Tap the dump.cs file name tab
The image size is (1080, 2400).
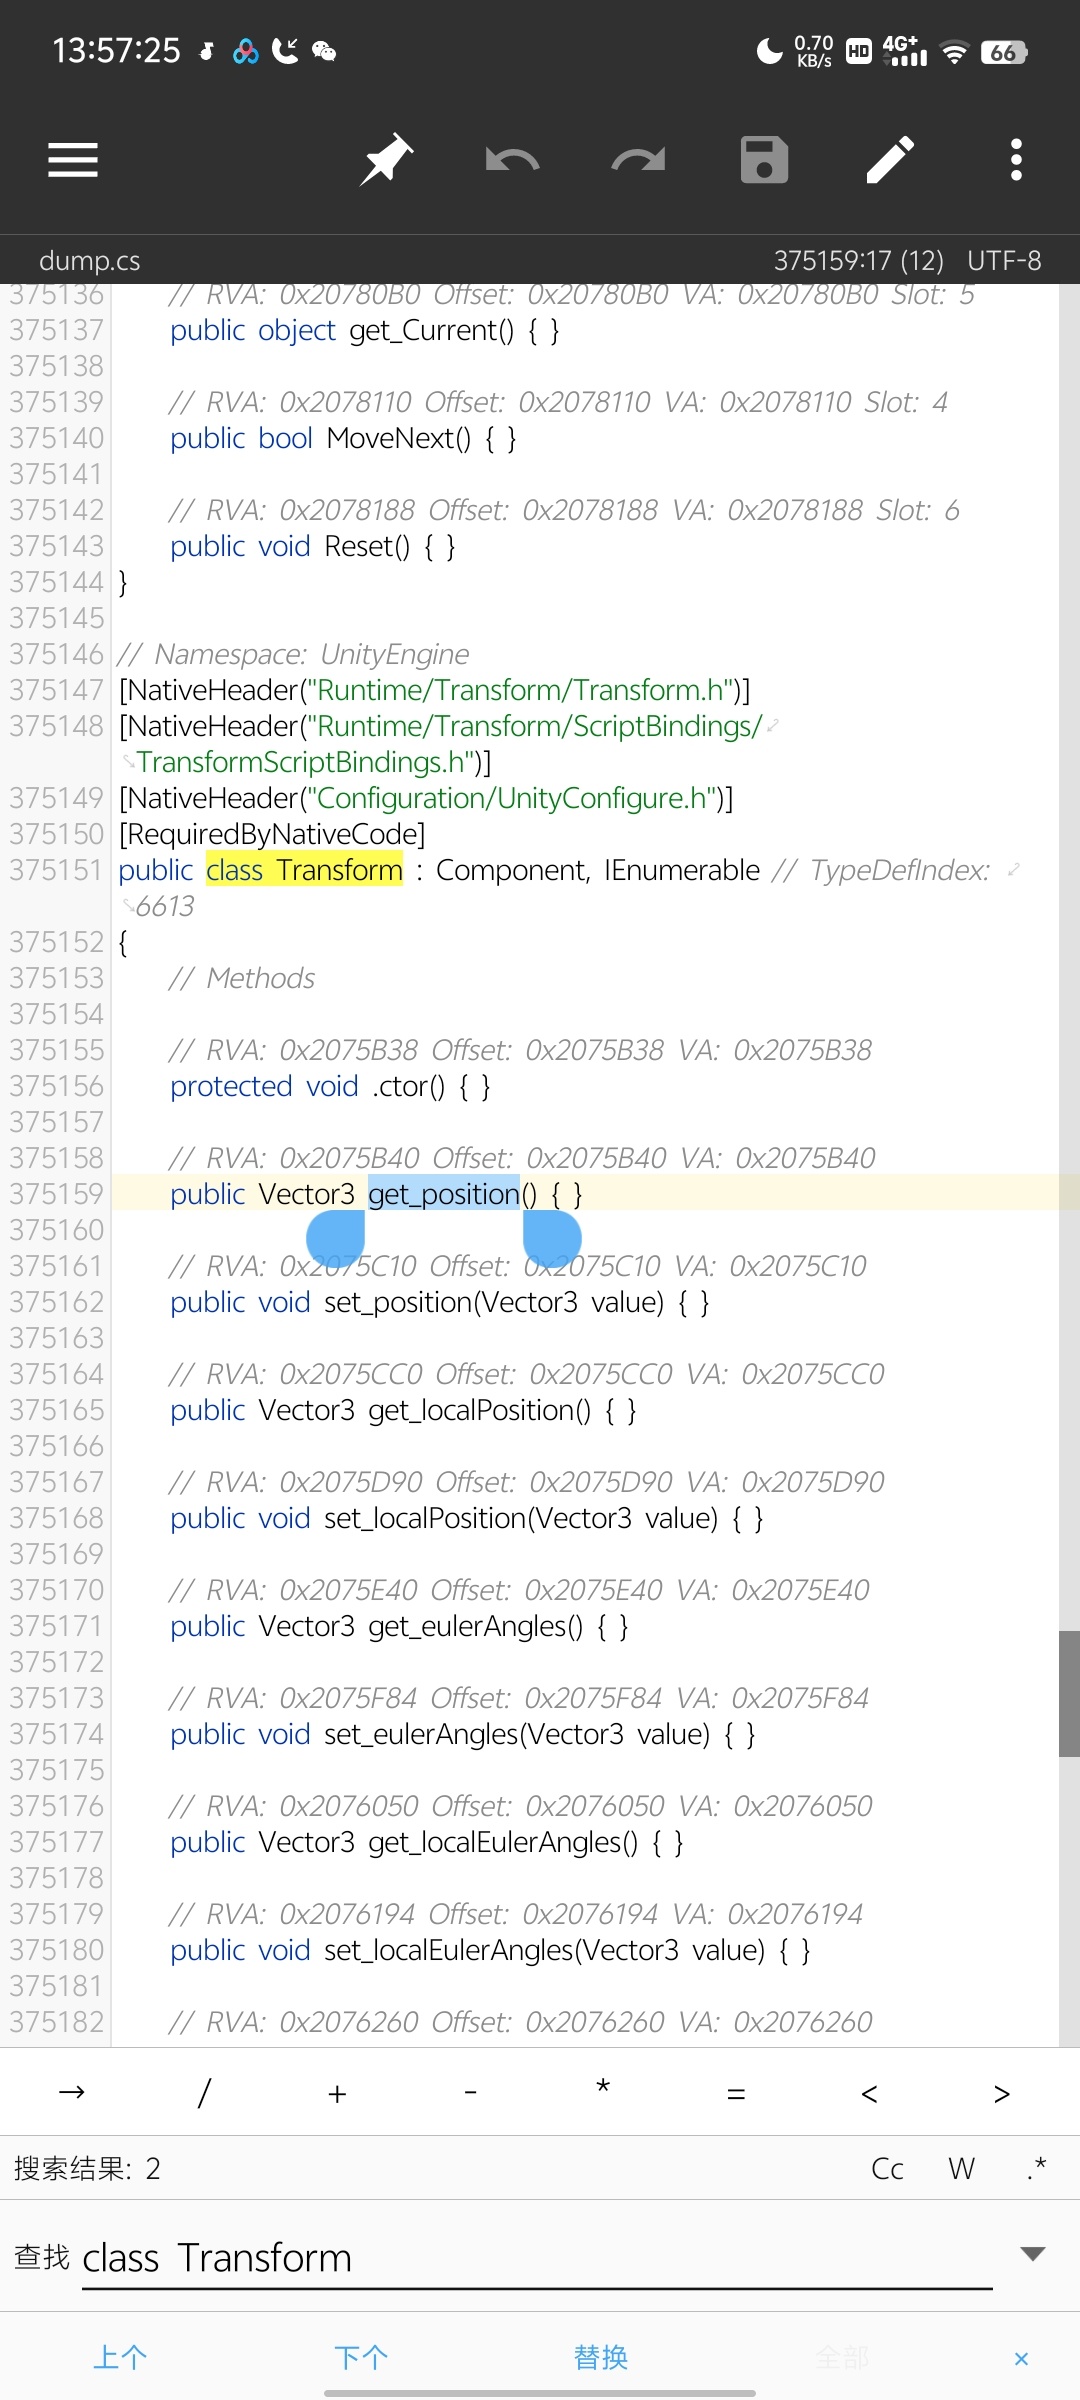90,261
